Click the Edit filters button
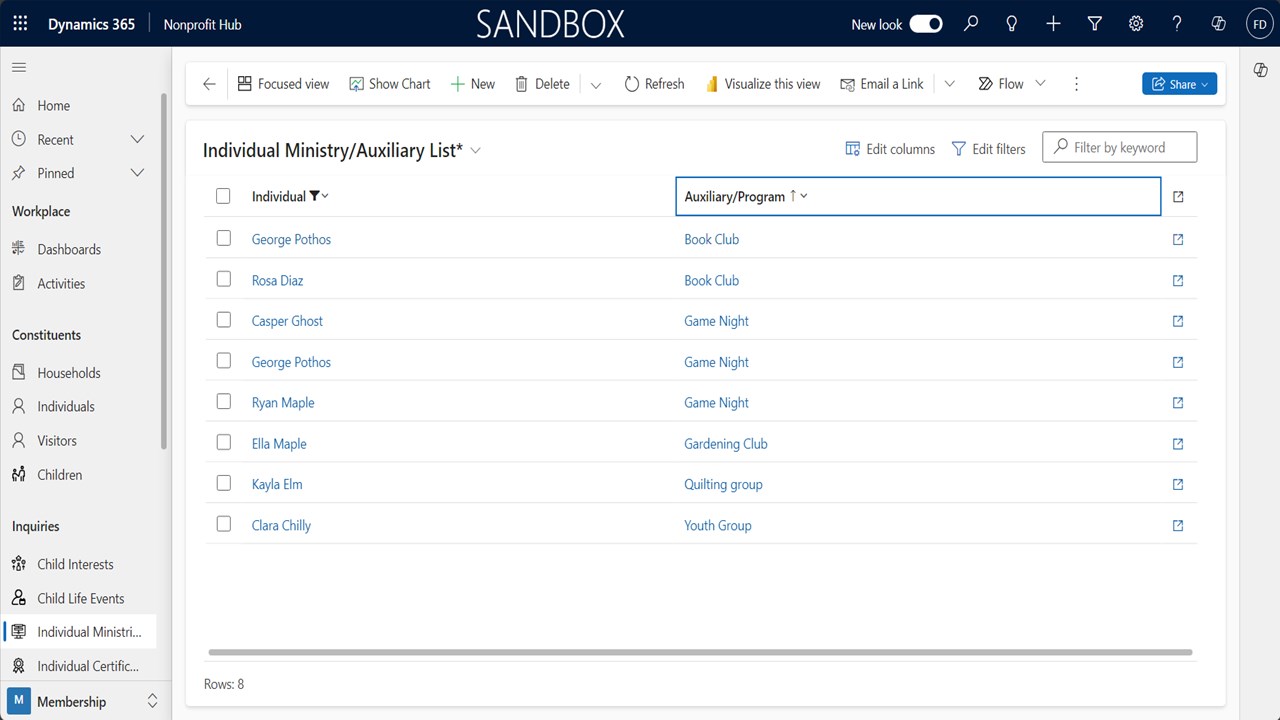This screenshot has width=1280, height=720. click(x=988, y=149)
